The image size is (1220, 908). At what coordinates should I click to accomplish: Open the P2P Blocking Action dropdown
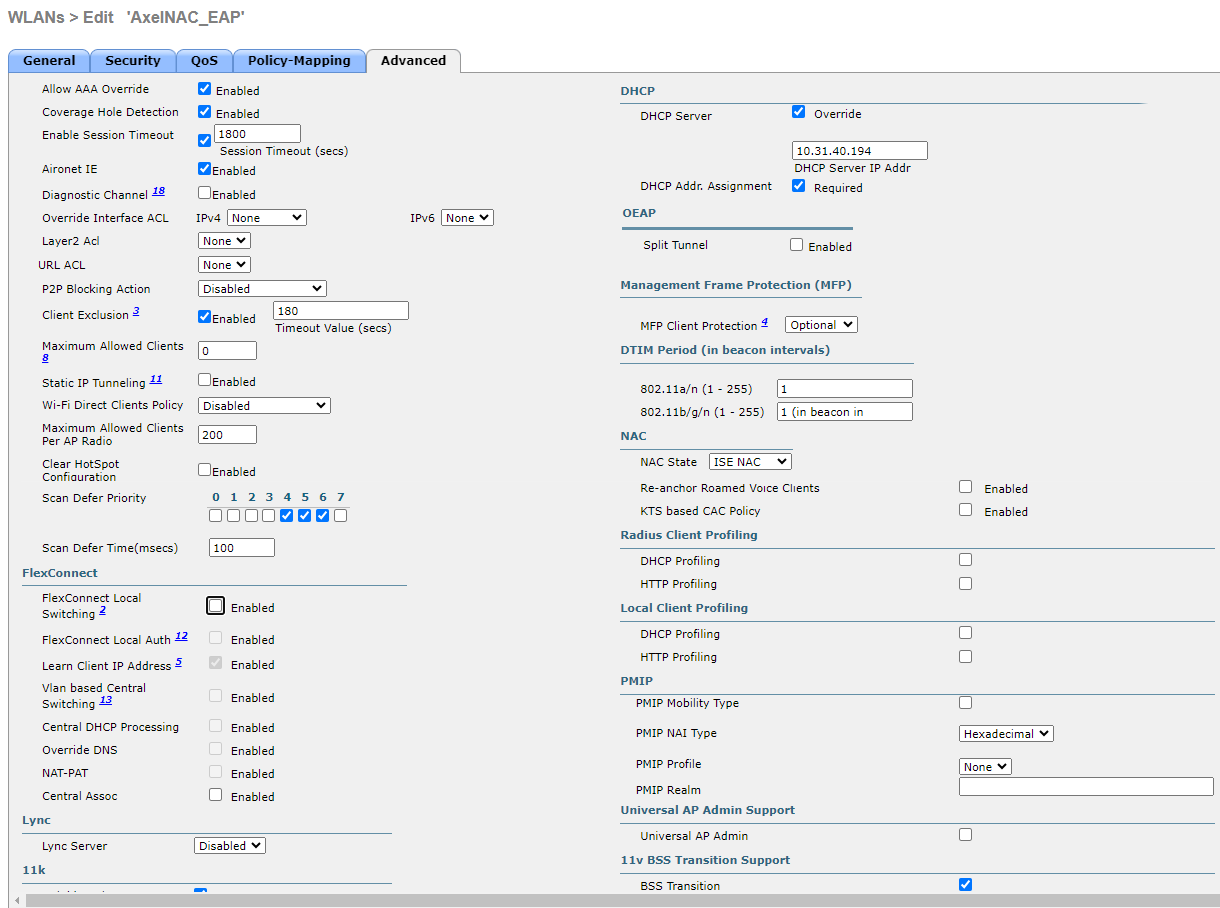pos(261,288)
